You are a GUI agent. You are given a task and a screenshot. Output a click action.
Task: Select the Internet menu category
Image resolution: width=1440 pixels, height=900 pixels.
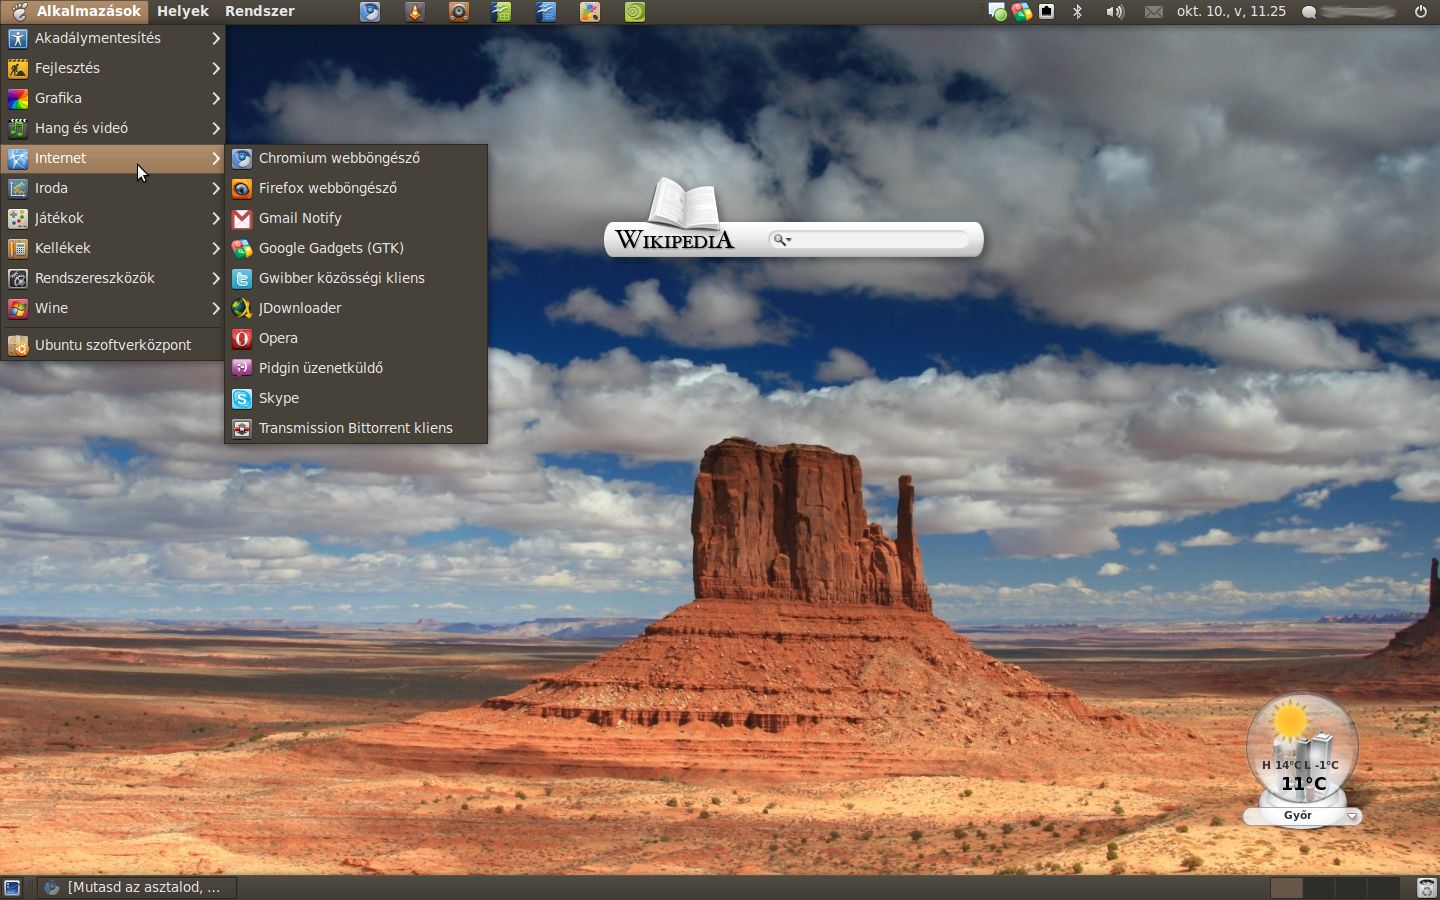click(x=113, y=158)
